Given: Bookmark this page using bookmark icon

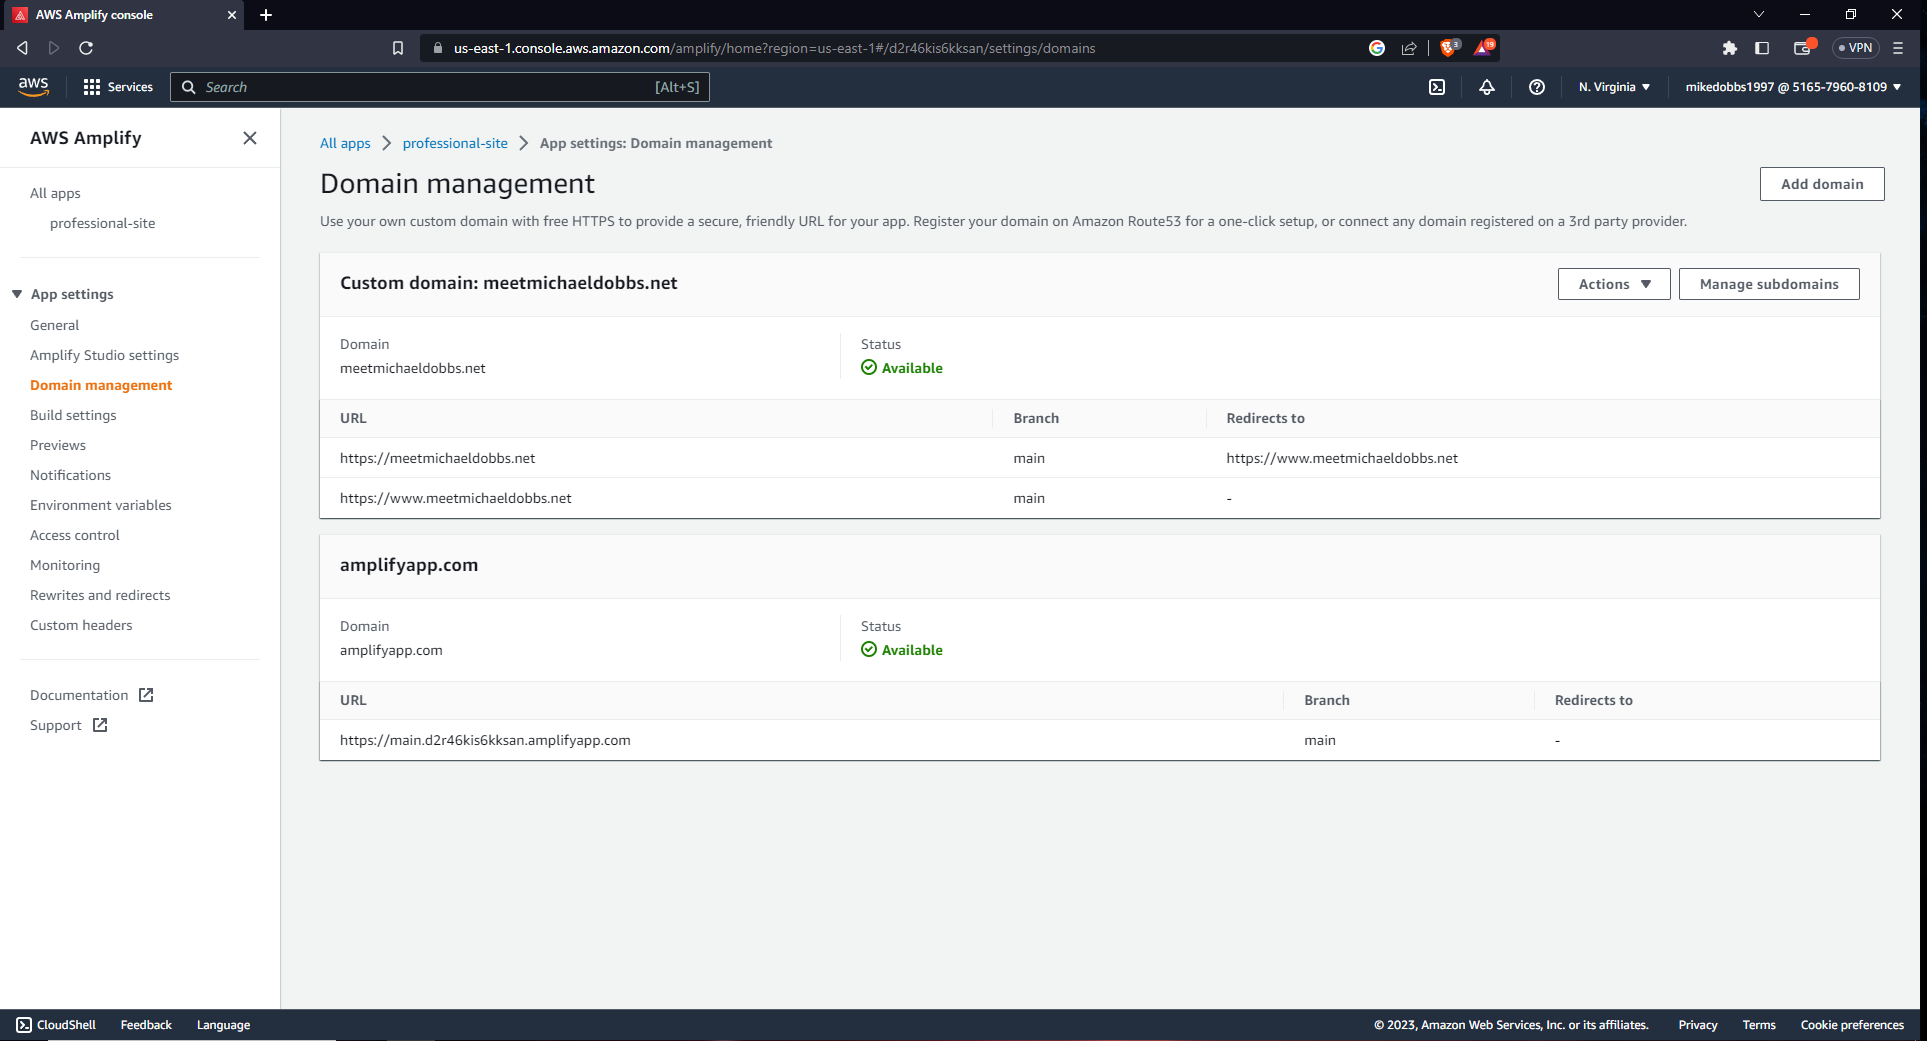Looking at the screenshot, I should 398,48.
